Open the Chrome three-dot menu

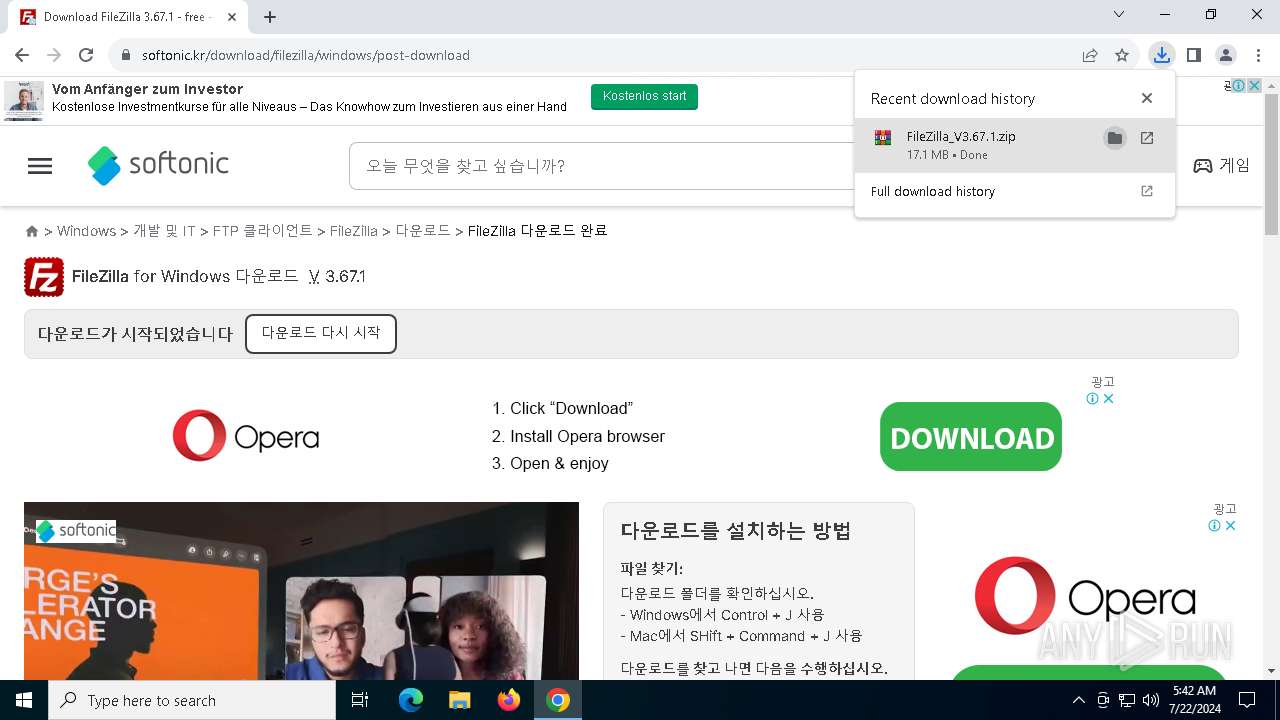click(x=1257, y=55)
